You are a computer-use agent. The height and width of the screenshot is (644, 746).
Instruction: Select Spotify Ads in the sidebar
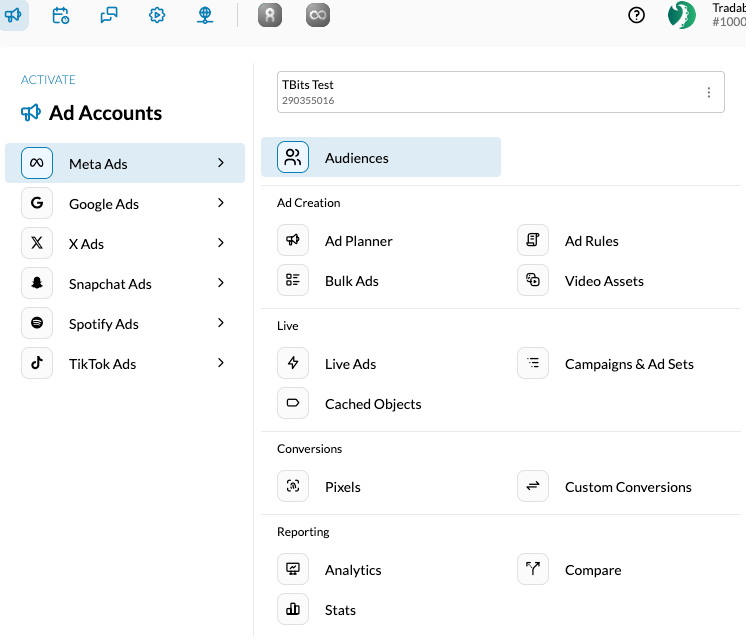pos(104,324)
